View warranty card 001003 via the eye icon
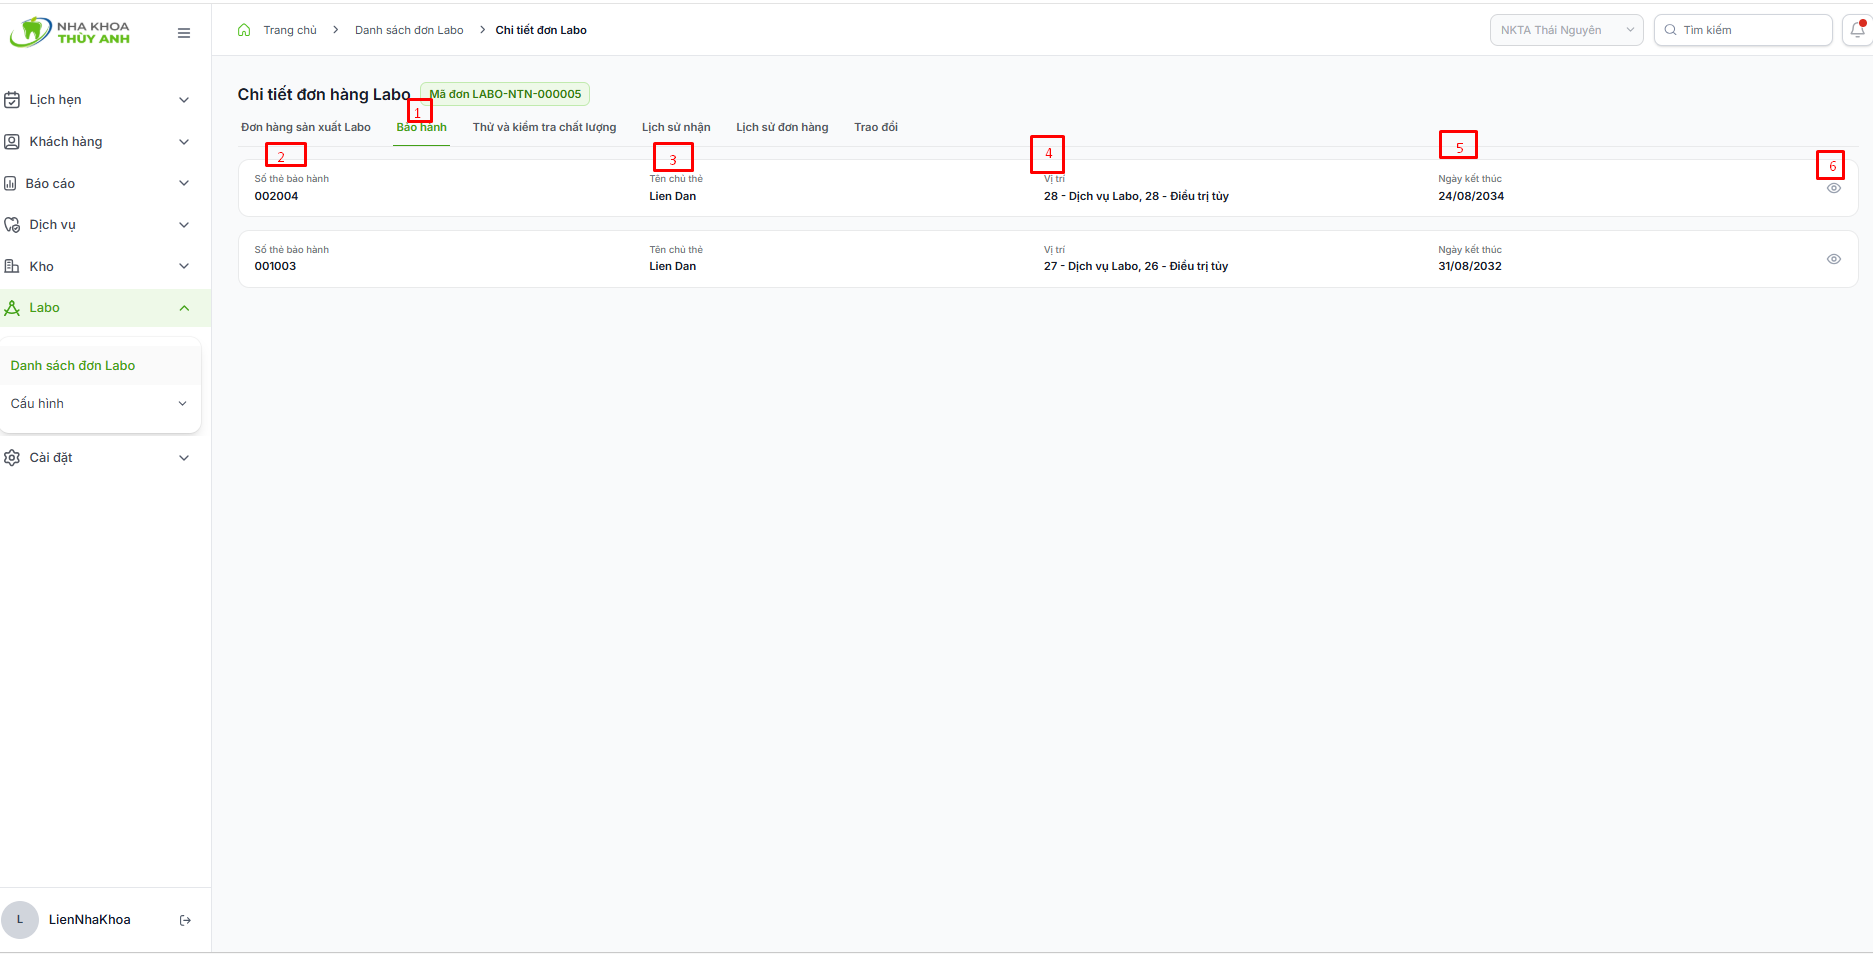 (x=1834, y=259)
